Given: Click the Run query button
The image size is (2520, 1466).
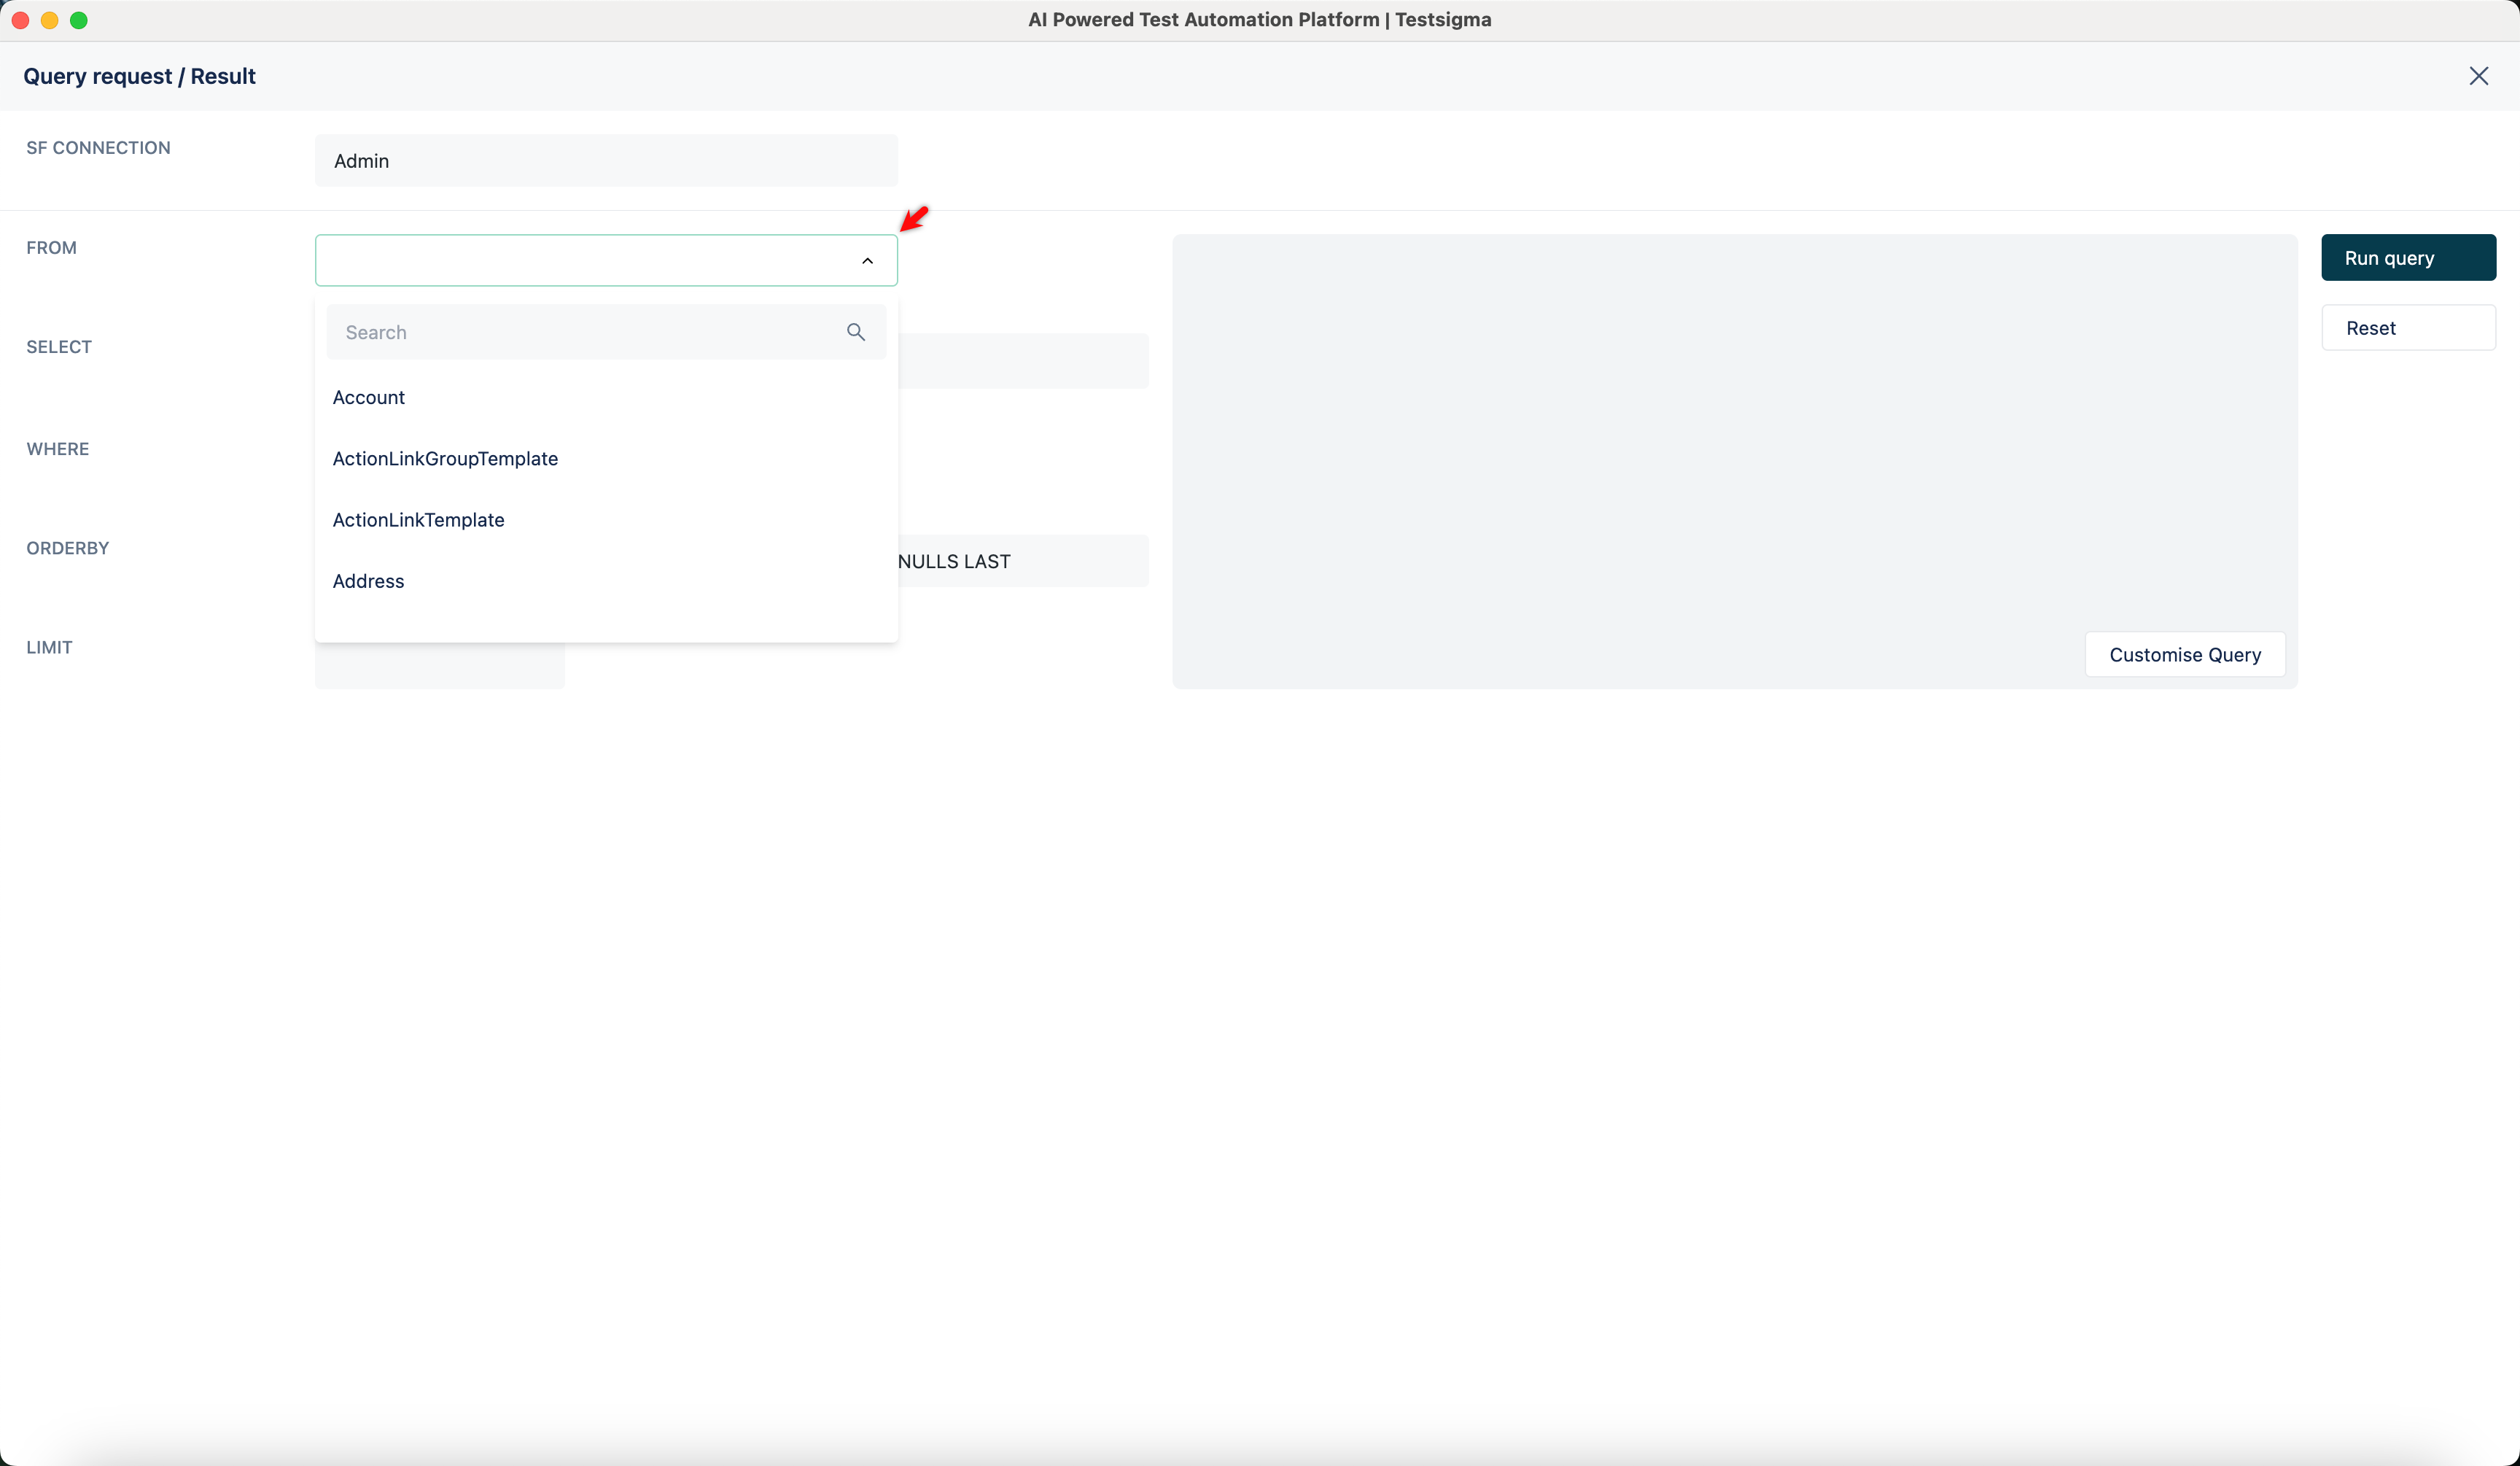Looking at the screenshot, I should tap(2409, 257).
